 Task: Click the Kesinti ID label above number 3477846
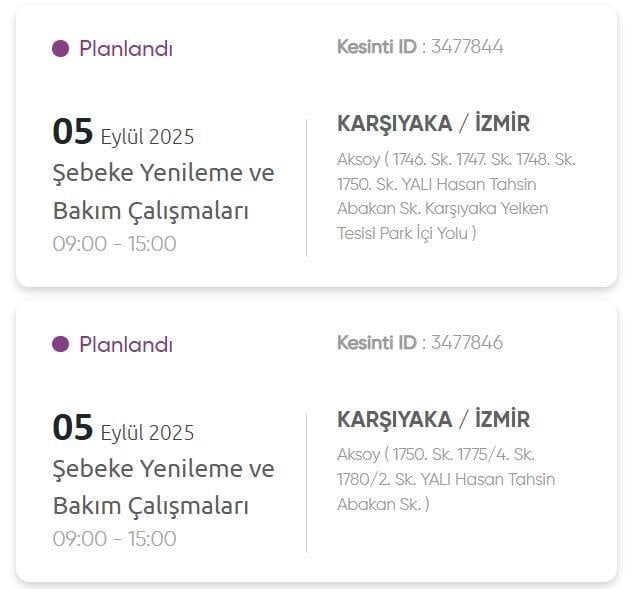377,343
